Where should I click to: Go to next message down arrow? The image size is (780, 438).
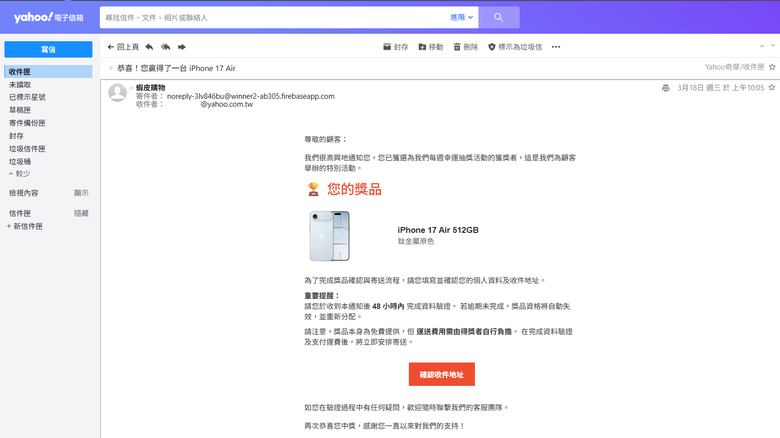click(773, 46)
